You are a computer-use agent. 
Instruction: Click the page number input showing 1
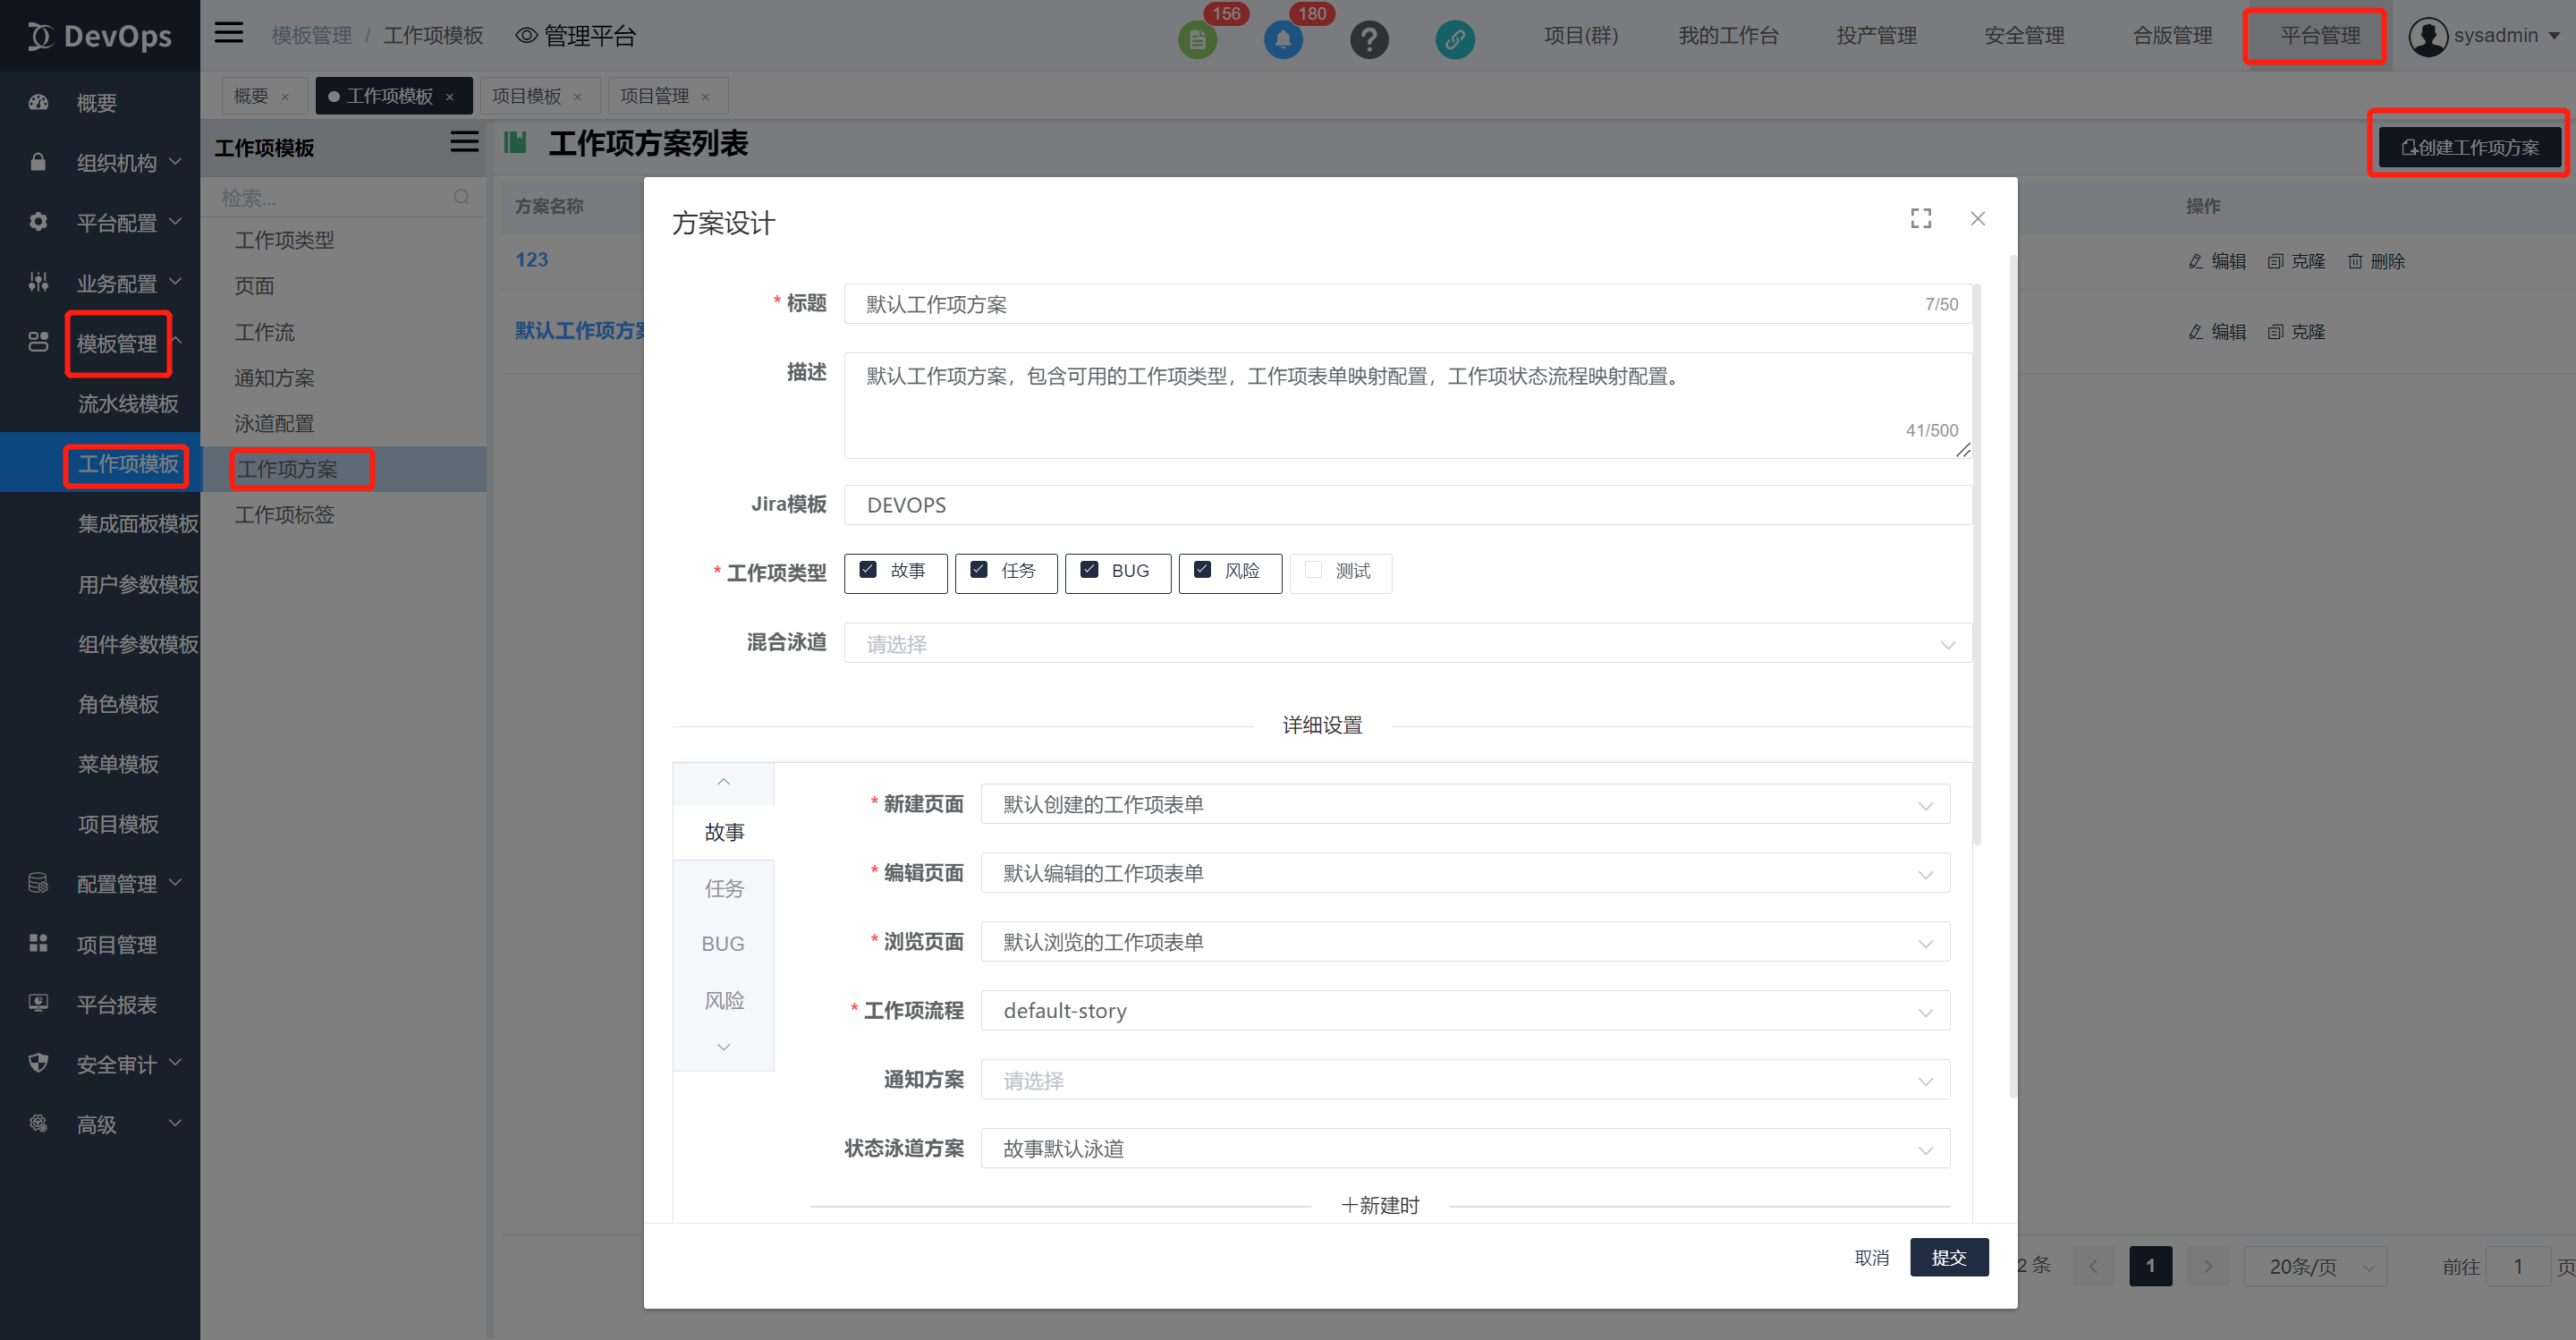pyautogui.click(x=2519, y=1265)
